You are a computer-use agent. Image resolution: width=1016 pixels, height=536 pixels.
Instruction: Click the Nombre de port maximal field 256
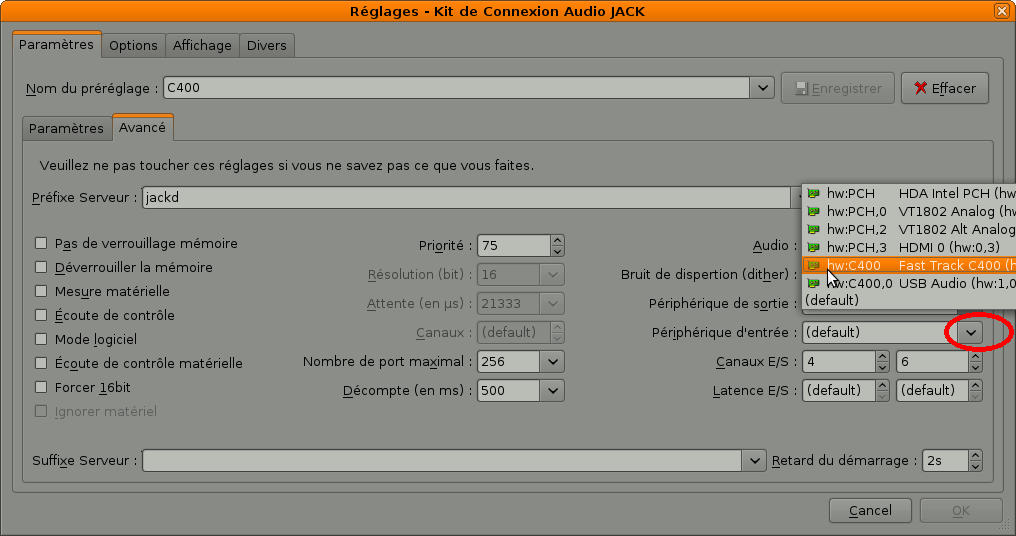[x=509, y=362]
